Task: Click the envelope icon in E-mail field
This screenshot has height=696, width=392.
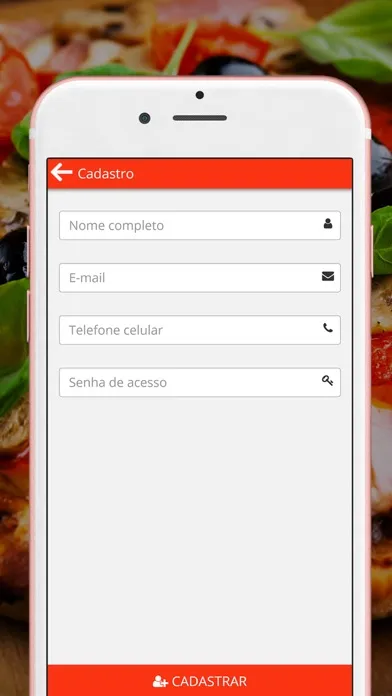Action: click(x=328, y=277)
